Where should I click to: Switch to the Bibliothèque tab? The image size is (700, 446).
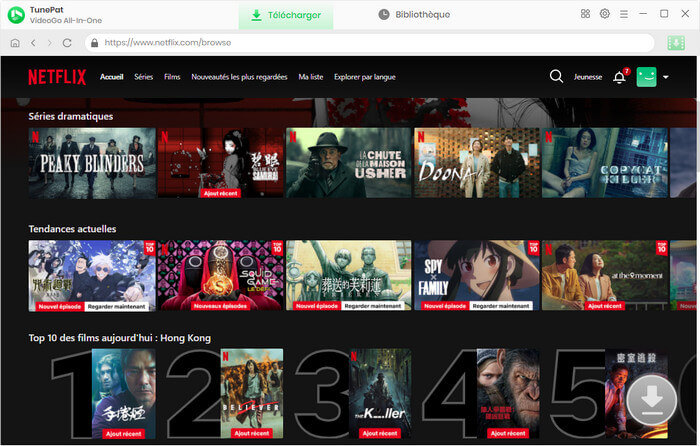414,15
